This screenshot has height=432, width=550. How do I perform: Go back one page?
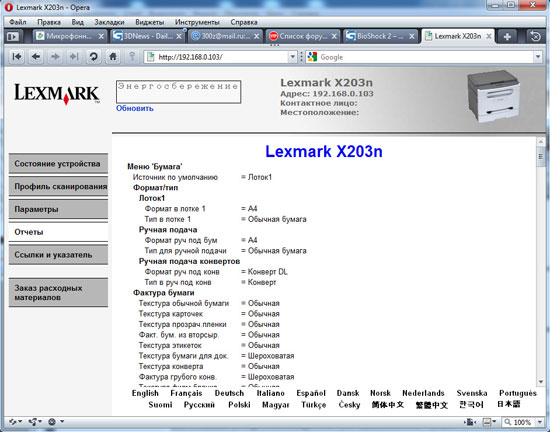pyautogui.click(x=36, y=56)
